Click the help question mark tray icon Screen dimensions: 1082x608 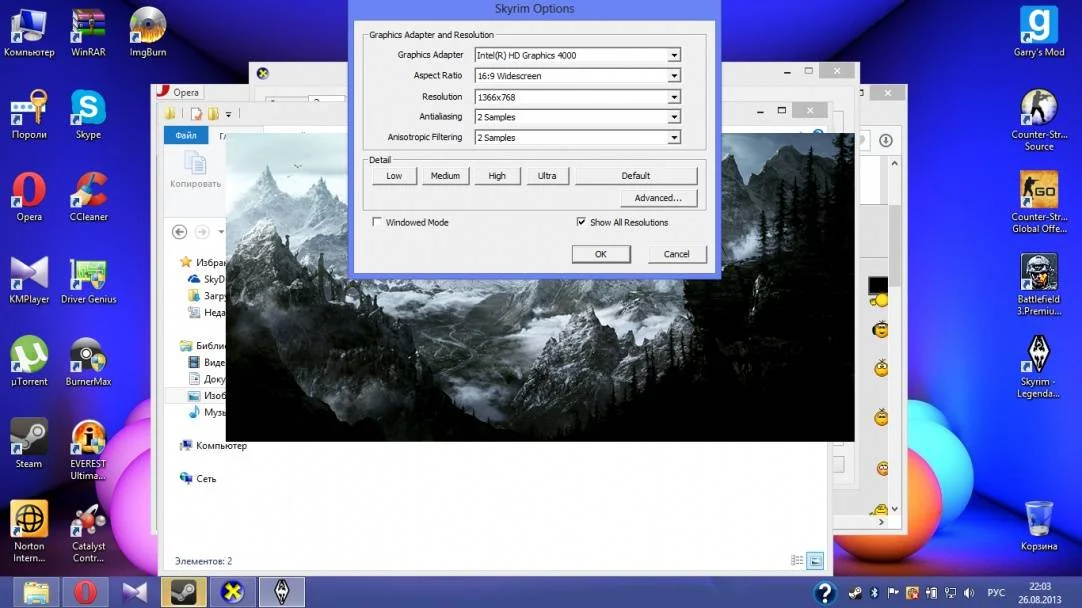(825, 592)
